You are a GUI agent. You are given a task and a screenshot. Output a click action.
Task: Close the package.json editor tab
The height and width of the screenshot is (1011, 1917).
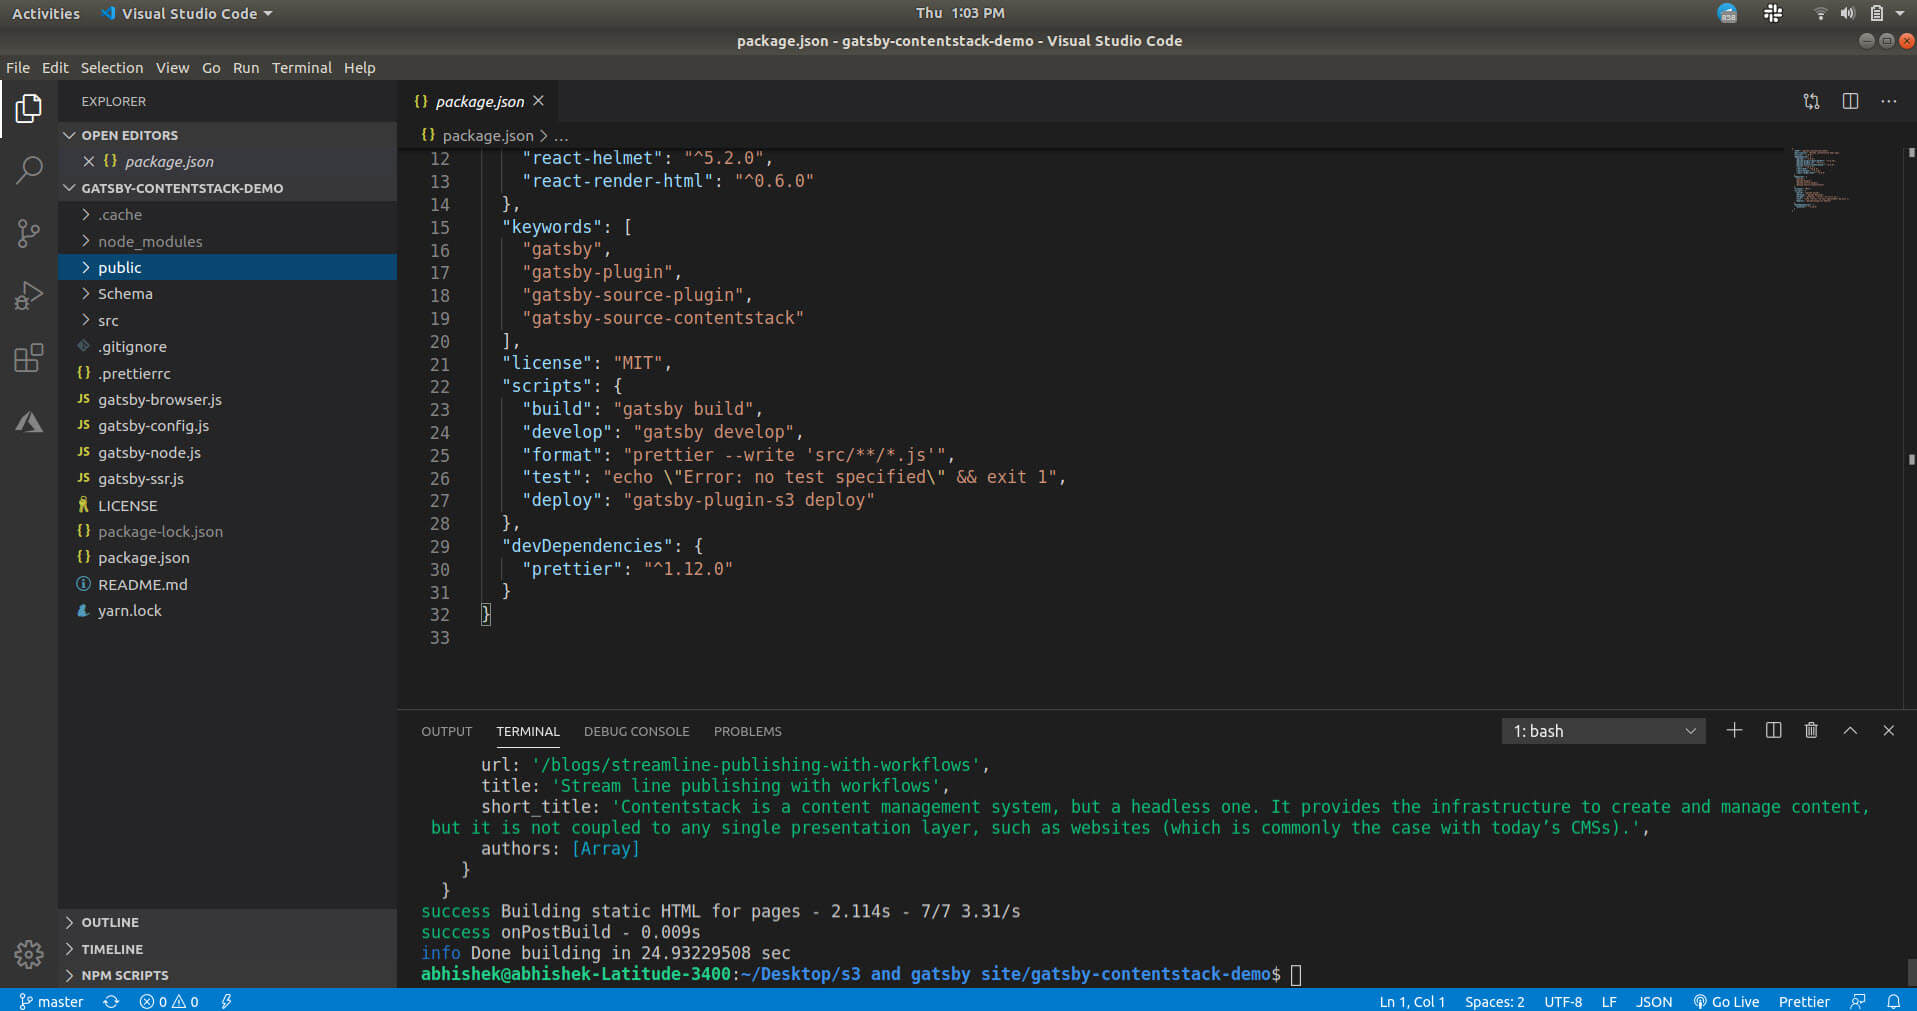point(539,101)
